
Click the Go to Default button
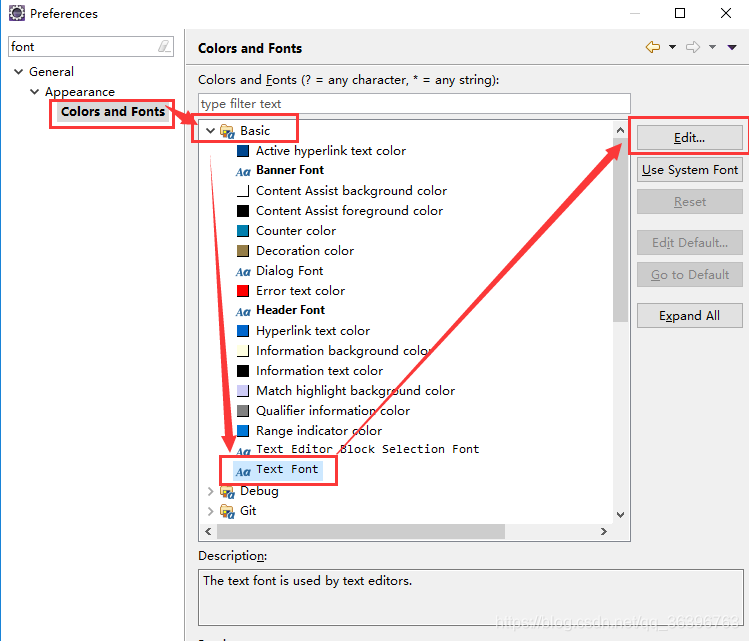689,275
